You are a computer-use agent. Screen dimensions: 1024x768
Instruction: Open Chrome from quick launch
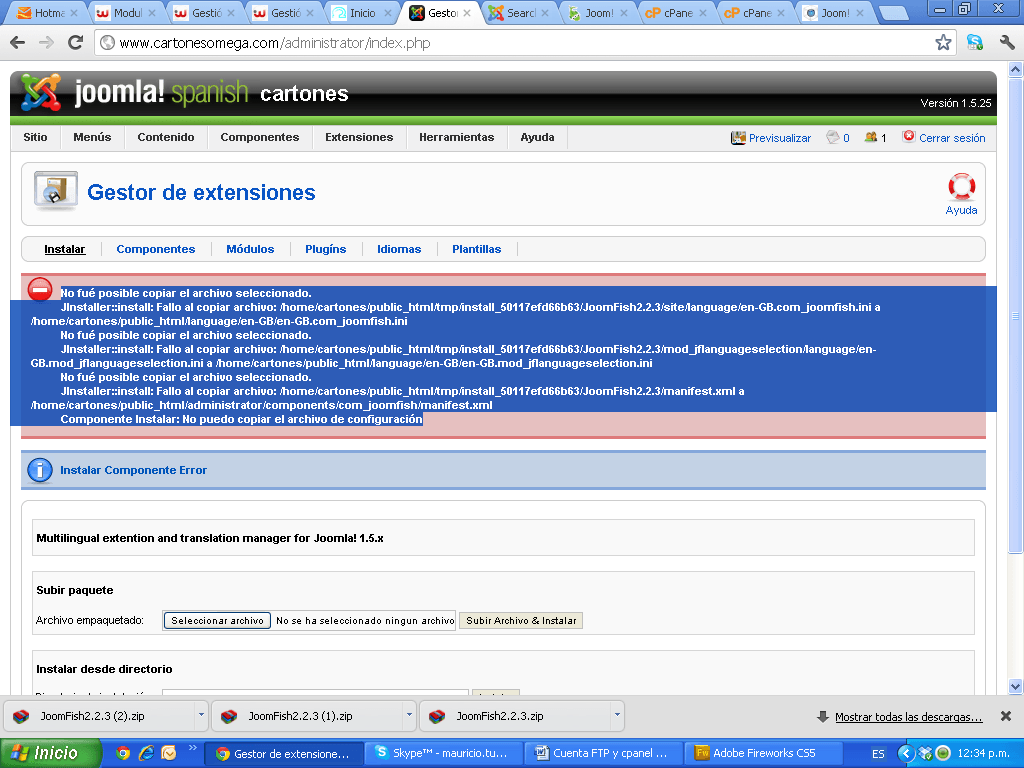click(123, 753)
